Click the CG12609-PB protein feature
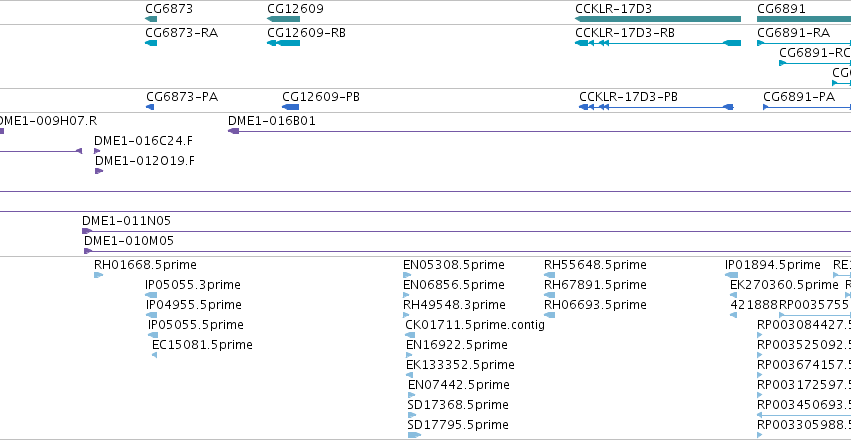 pyautogui.click(x=290, y=107)
